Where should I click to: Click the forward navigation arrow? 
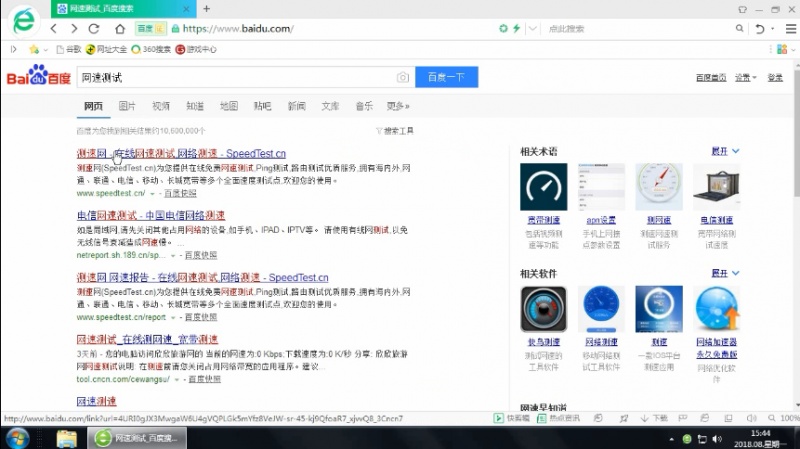pos(74,29)
